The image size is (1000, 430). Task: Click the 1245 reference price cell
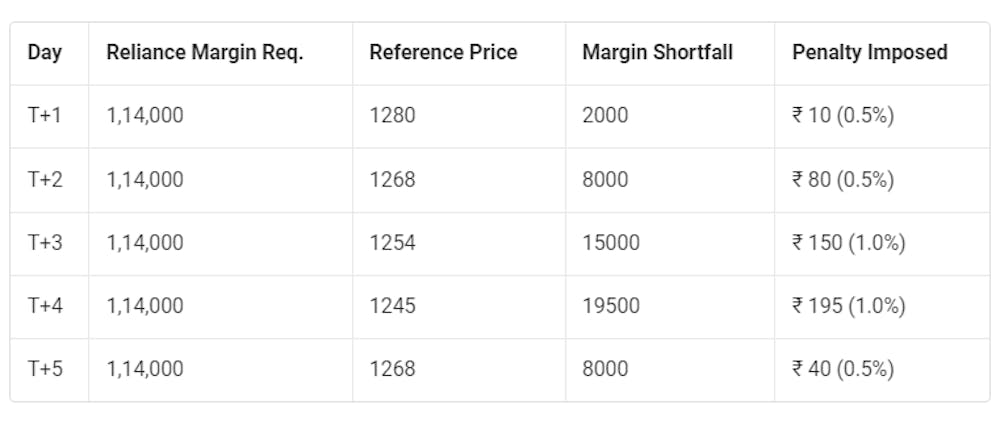tap(392, 306)
